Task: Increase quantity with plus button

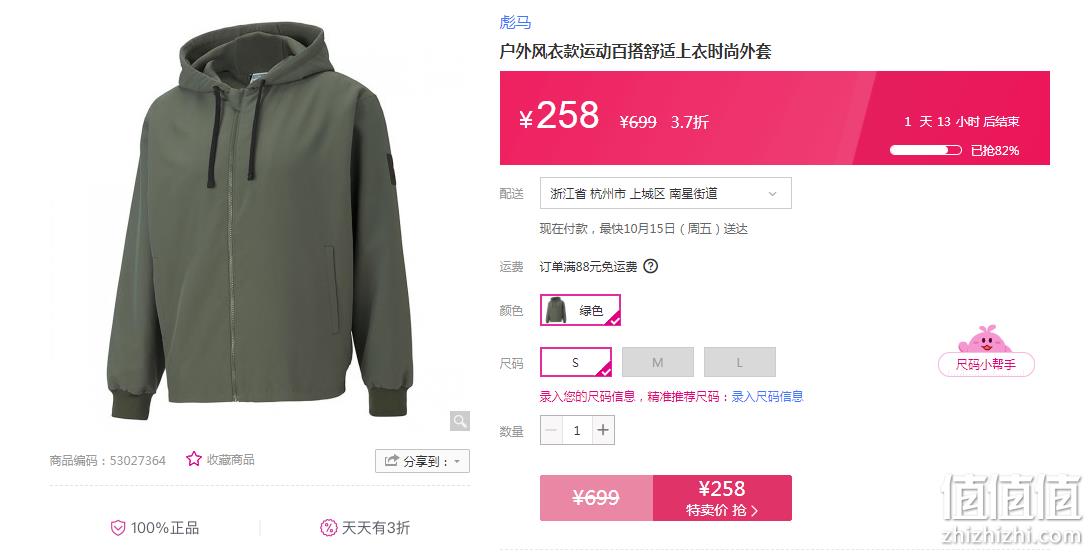Action: [603, 431]
